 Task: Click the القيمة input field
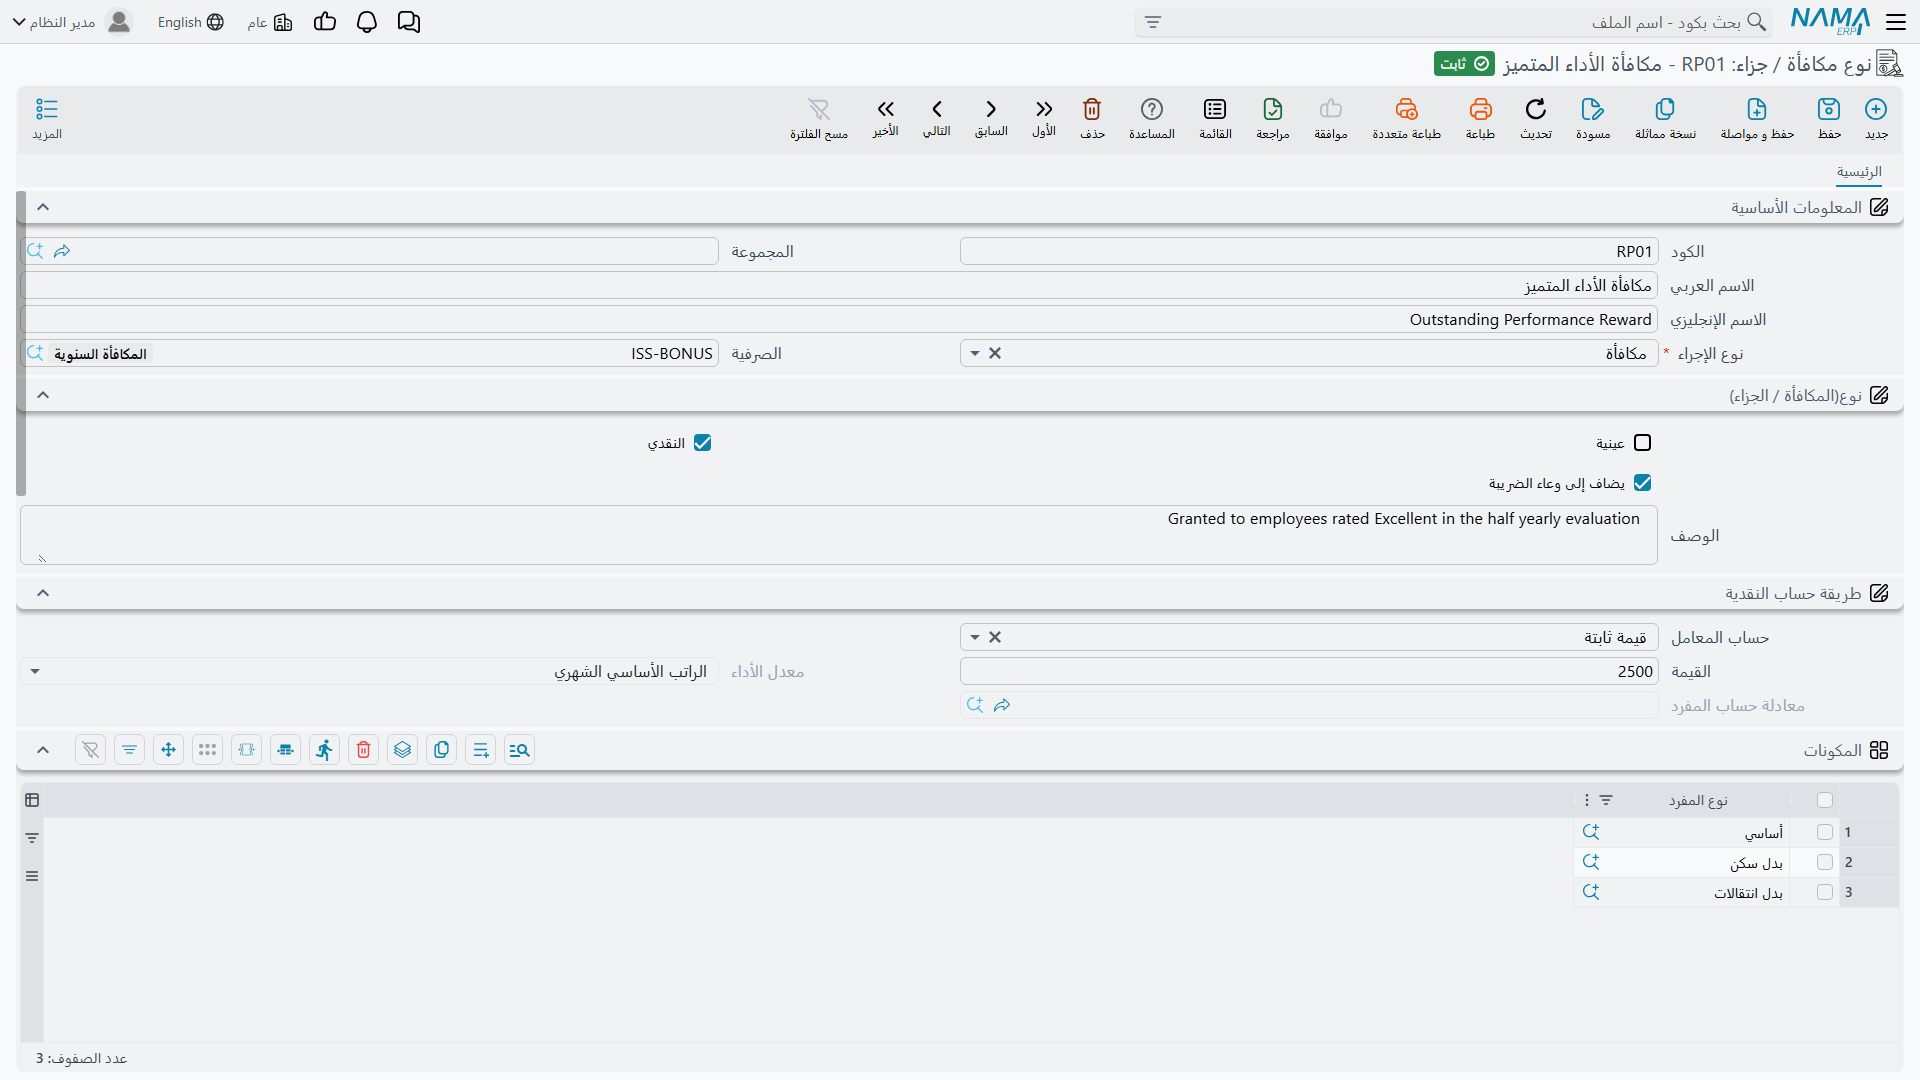[x=1309, y=672]
